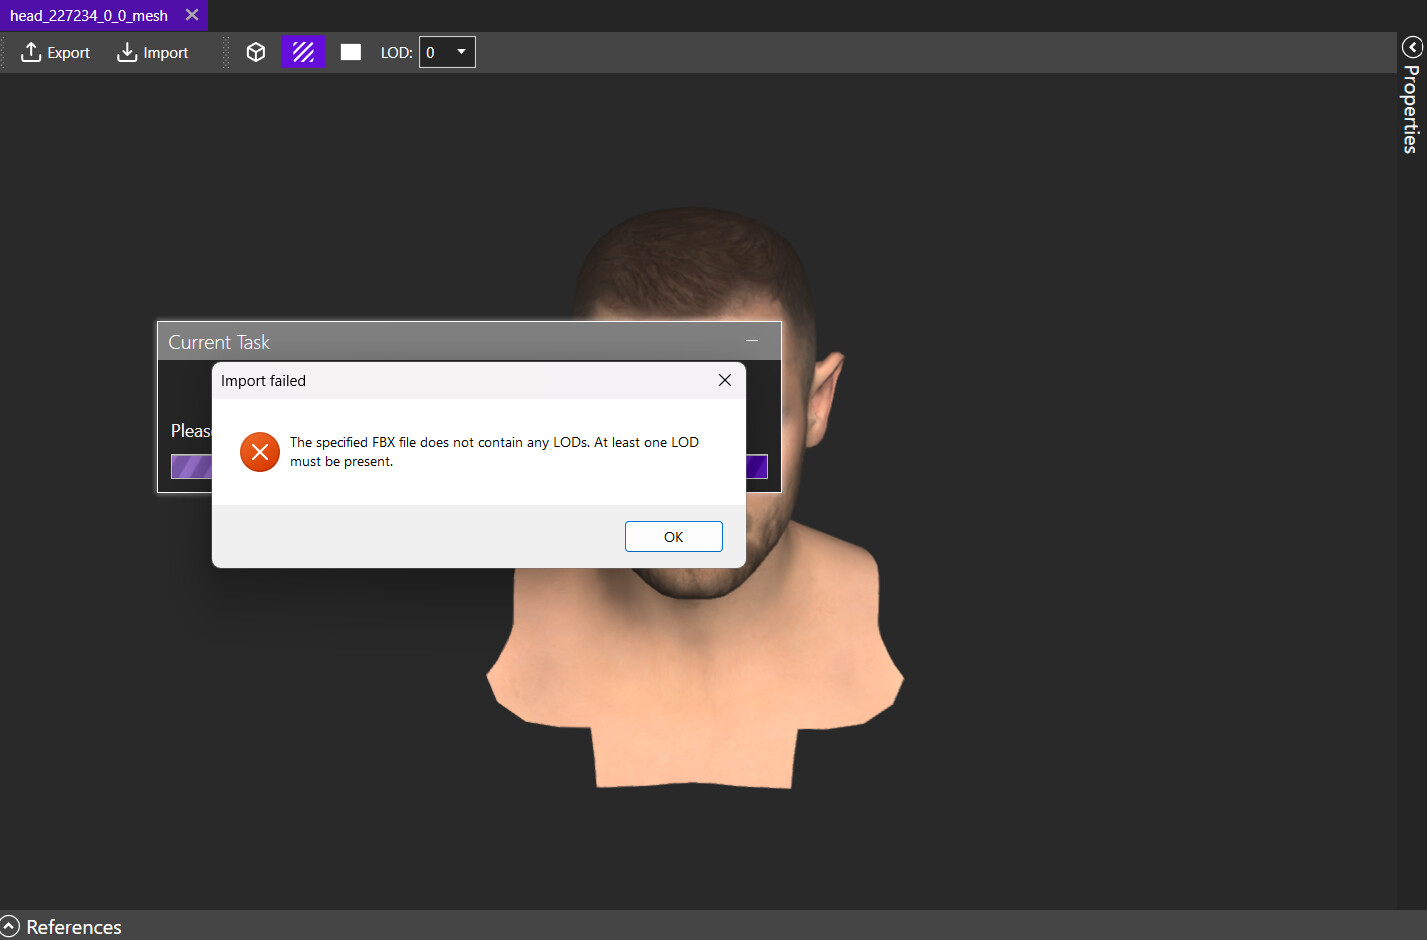Click the References label in bottom bar
Viewport: 1427px width, 940px height.
74,927
